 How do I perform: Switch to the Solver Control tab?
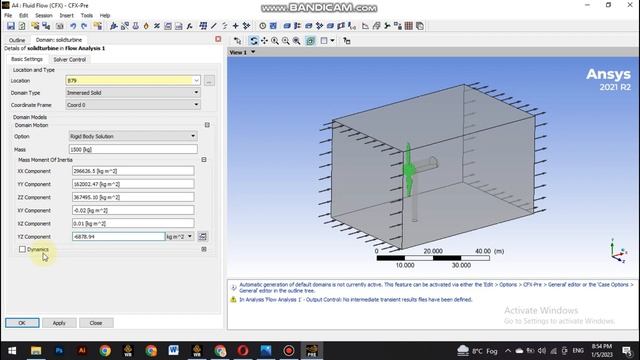(x=70, y=60)
